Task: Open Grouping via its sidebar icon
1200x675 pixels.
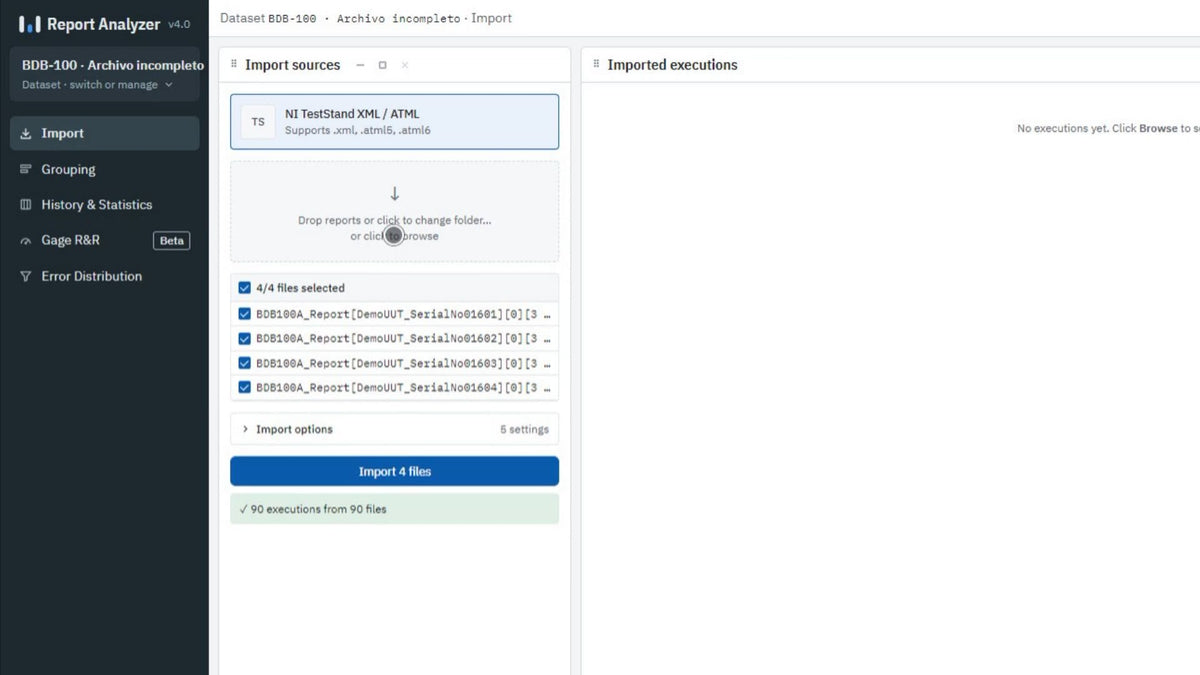Action: 26,169
